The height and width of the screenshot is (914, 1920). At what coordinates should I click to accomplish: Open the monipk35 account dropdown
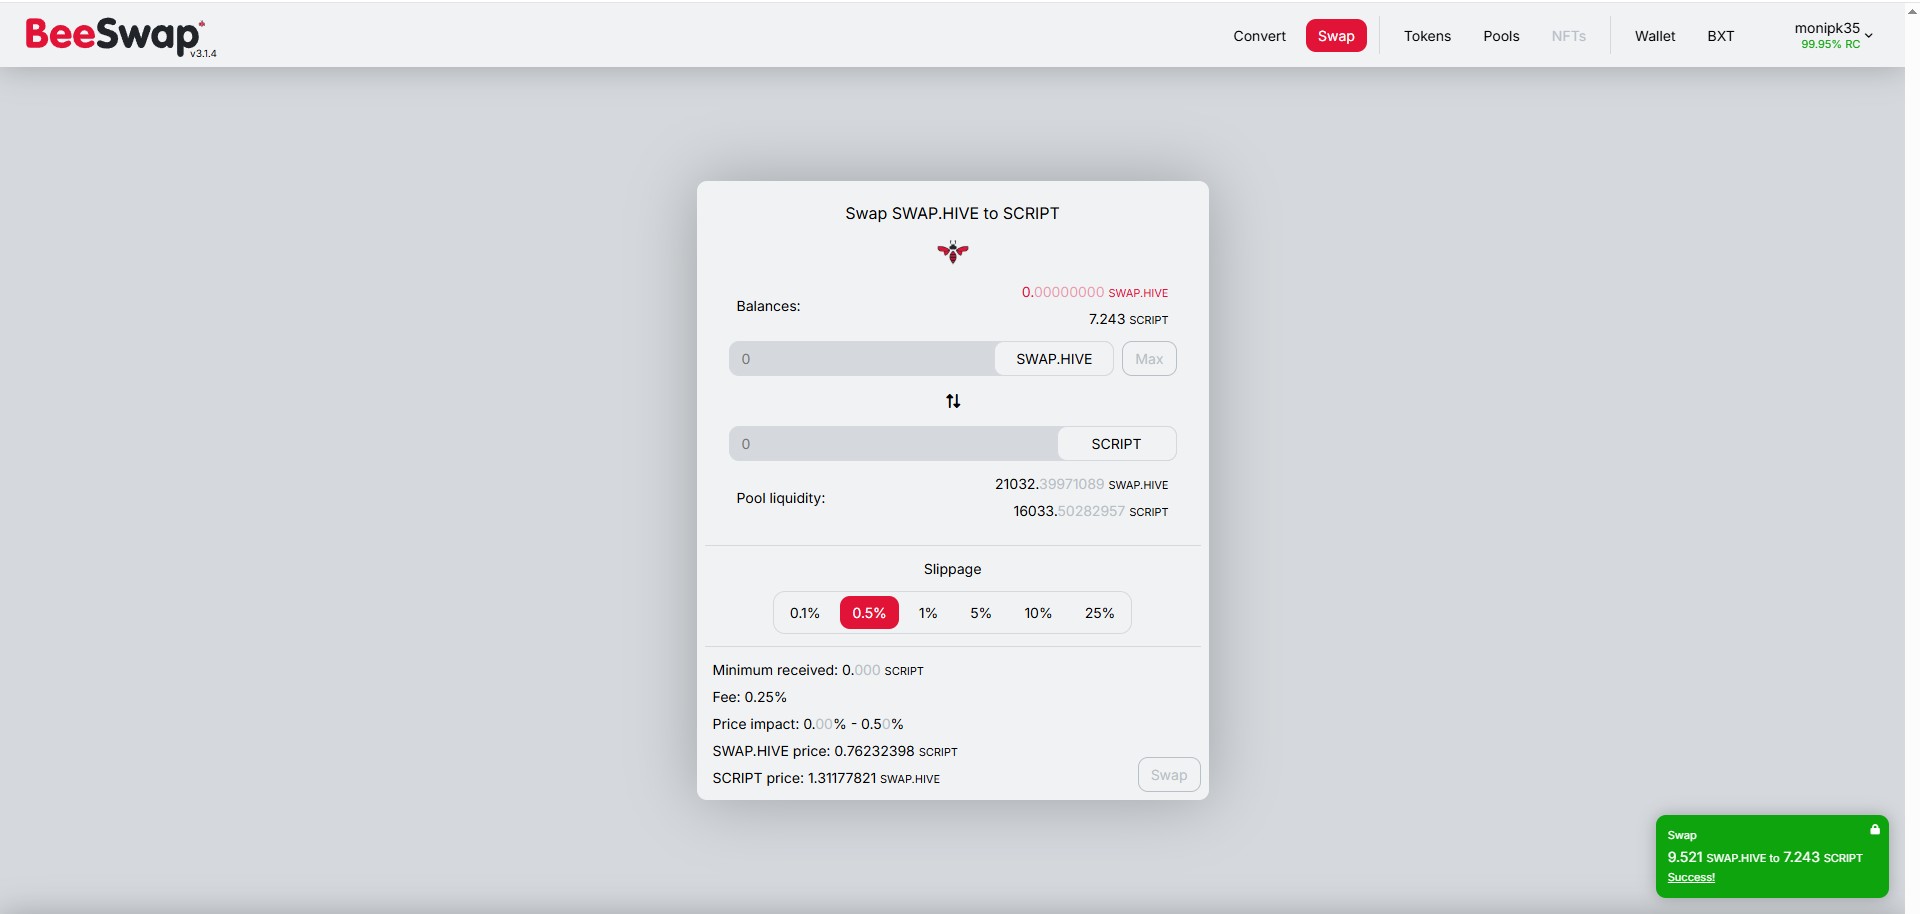[x=1833, y=35]
